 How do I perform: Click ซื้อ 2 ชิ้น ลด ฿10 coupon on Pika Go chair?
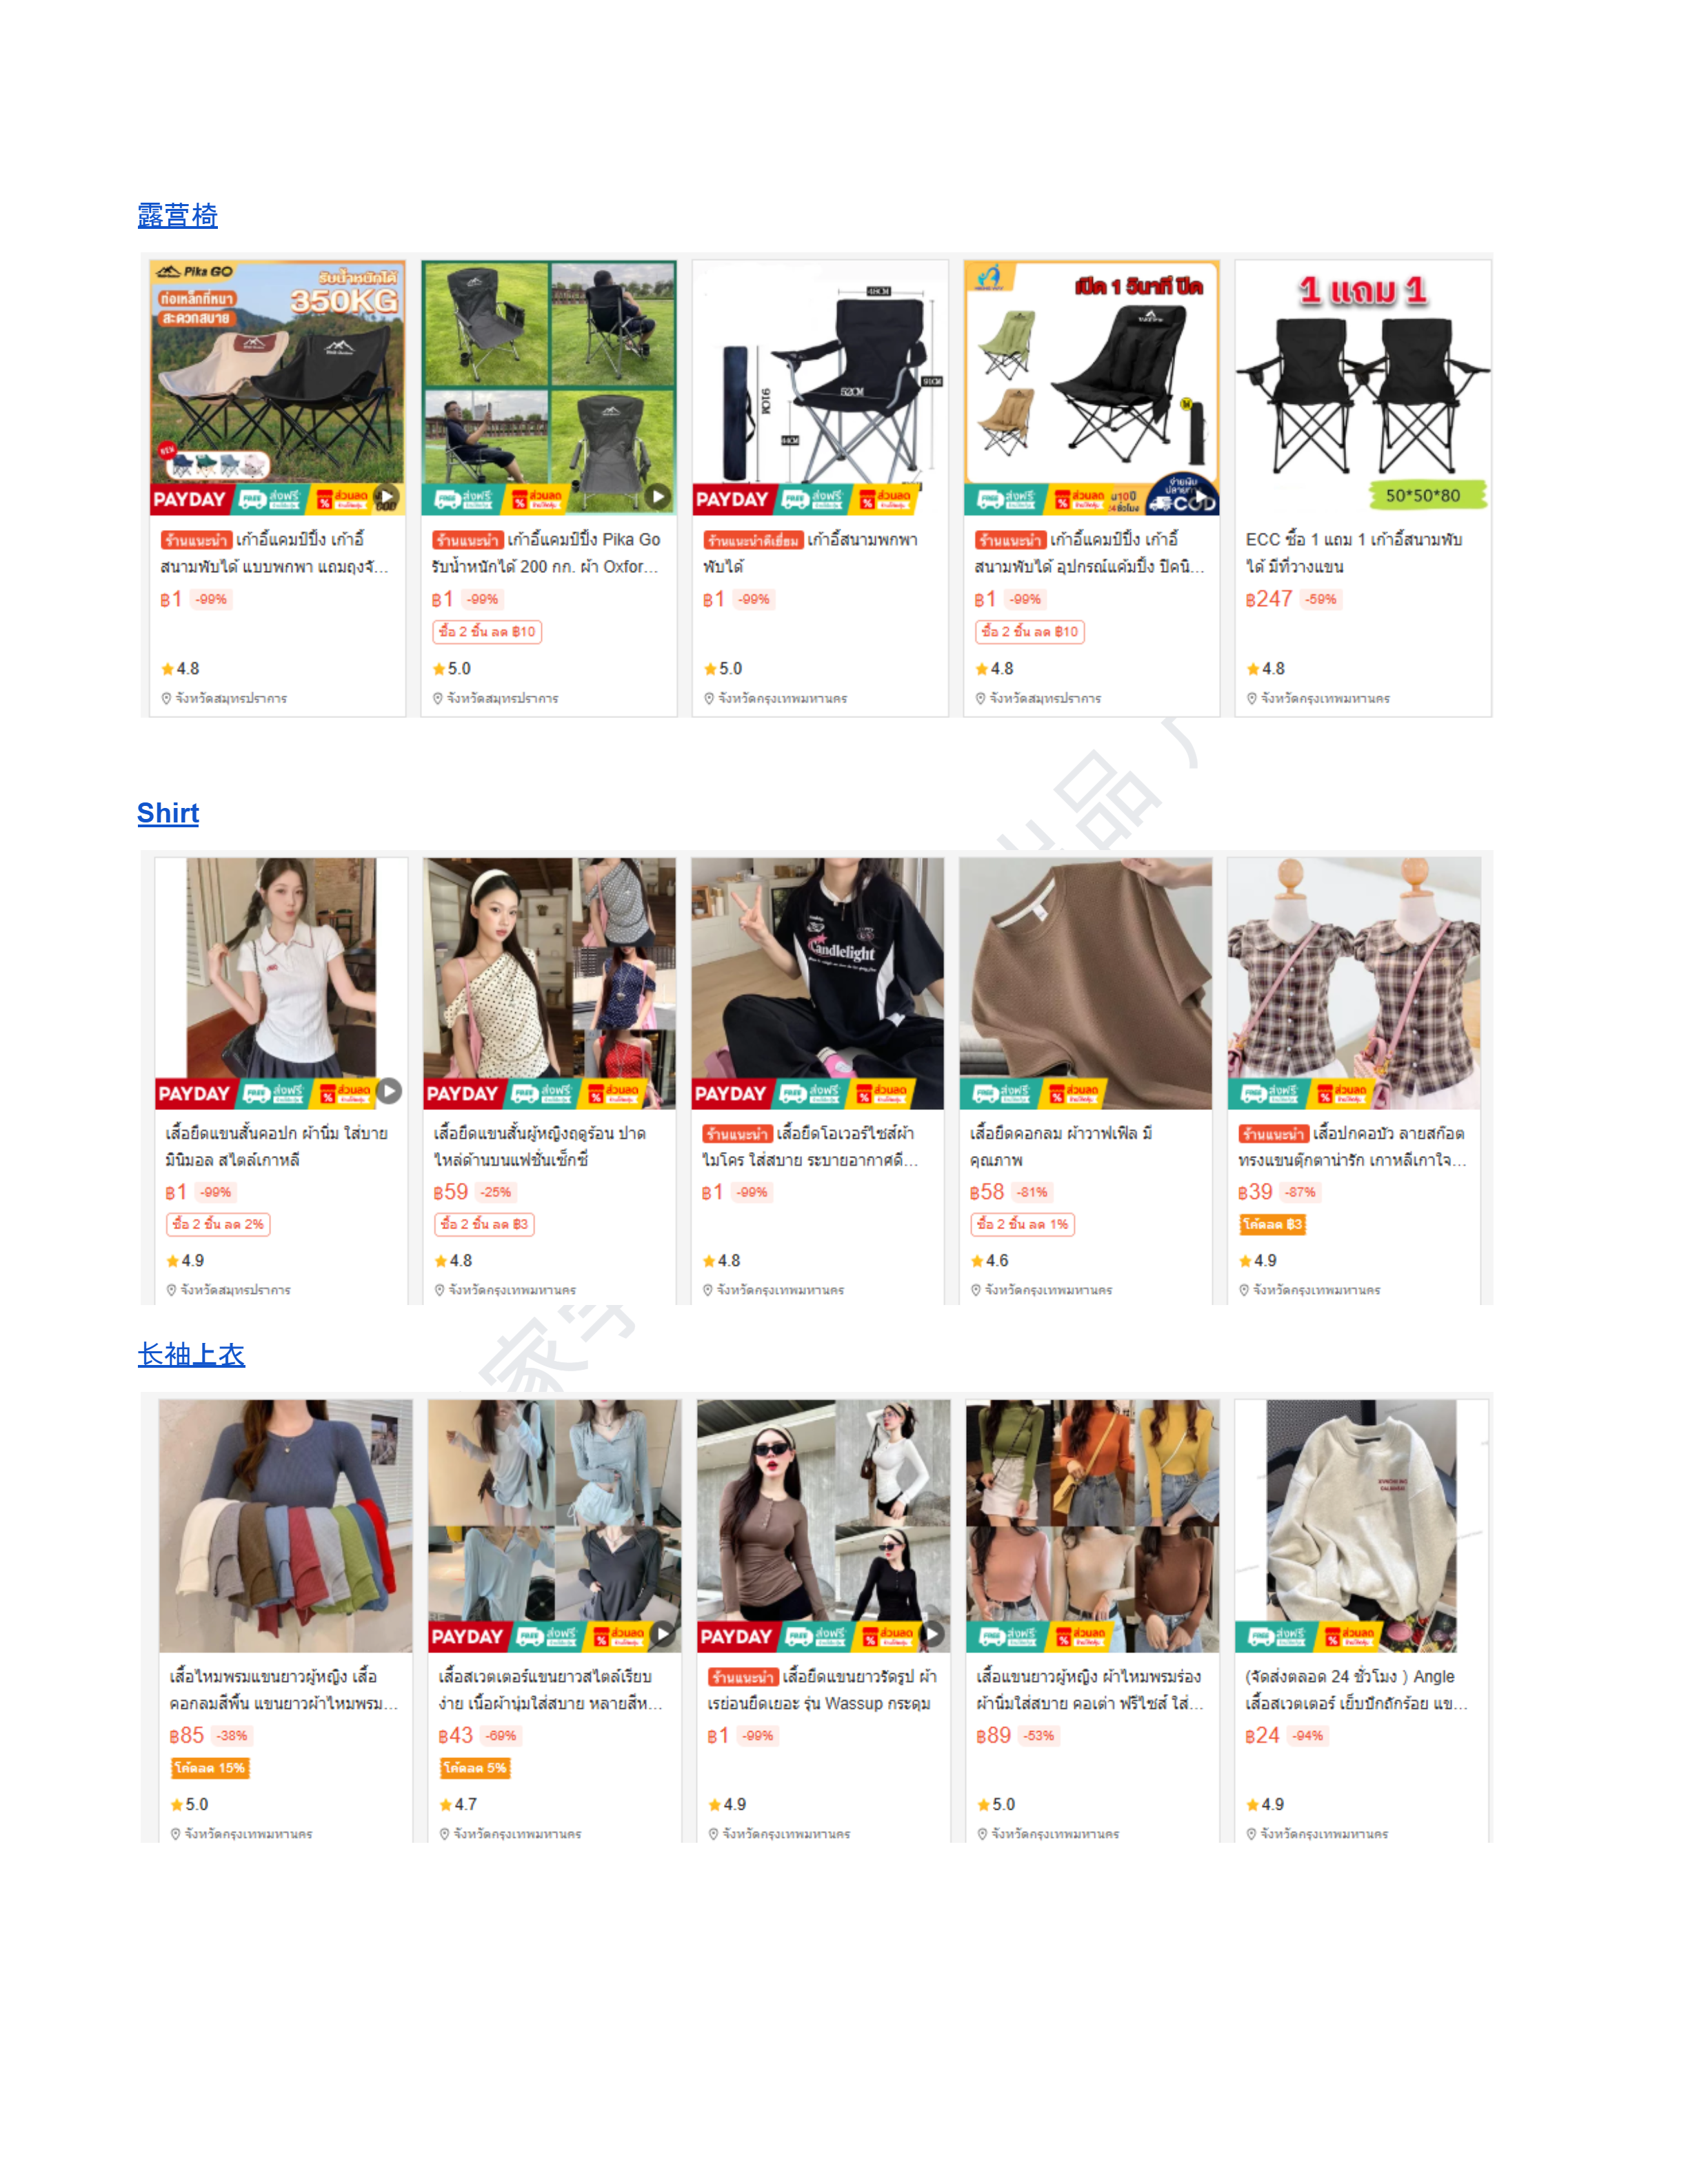pyautogui.click(x=487, y=632)
